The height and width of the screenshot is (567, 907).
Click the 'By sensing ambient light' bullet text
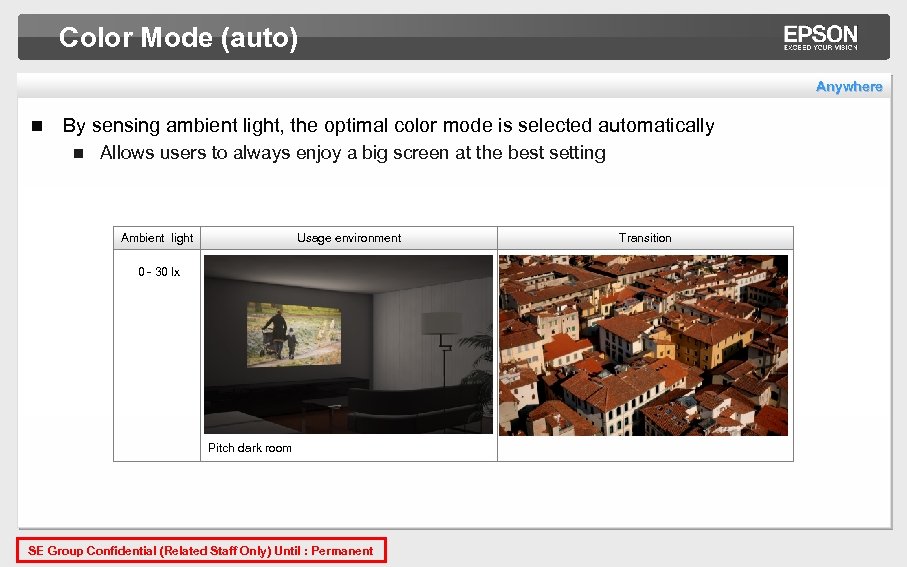(388, 125)
